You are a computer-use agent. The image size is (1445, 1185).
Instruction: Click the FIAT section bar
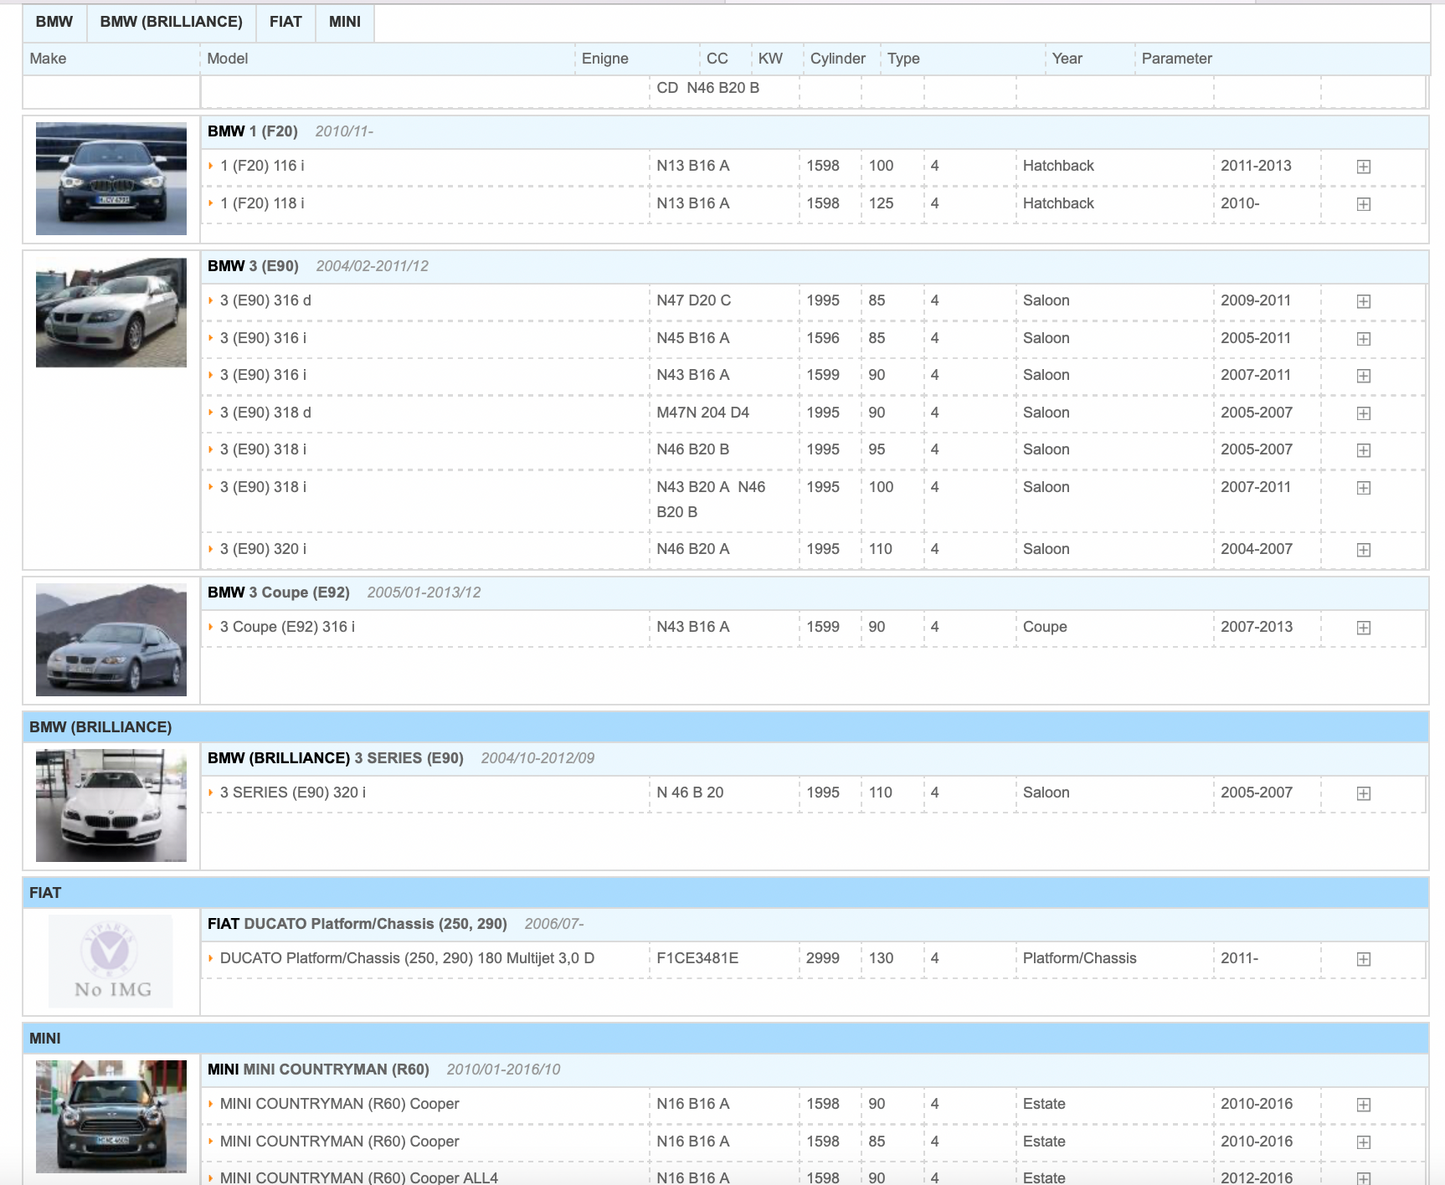726,893
